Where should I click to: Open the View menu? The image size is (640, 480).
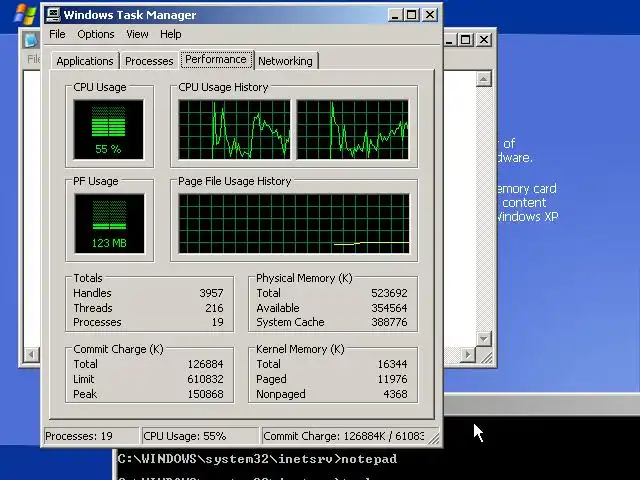pos(137,34)
